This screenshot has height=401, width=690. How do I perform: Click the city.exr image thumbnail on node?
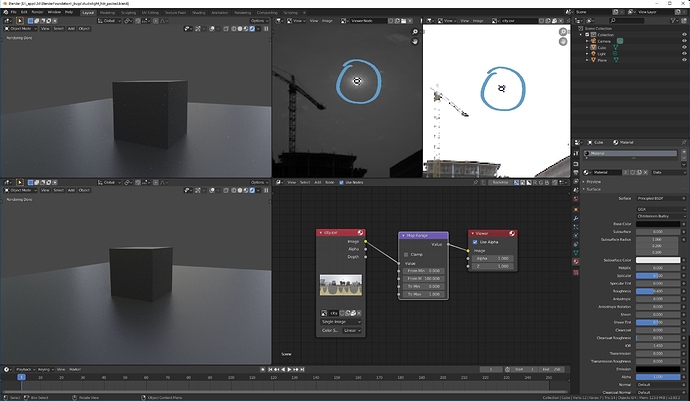341,285
